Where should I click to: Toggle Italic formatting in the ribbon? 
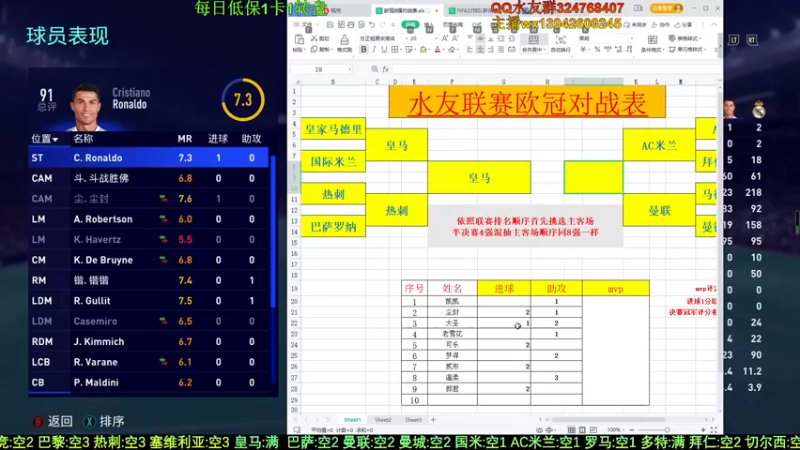(x=374, y=49)
